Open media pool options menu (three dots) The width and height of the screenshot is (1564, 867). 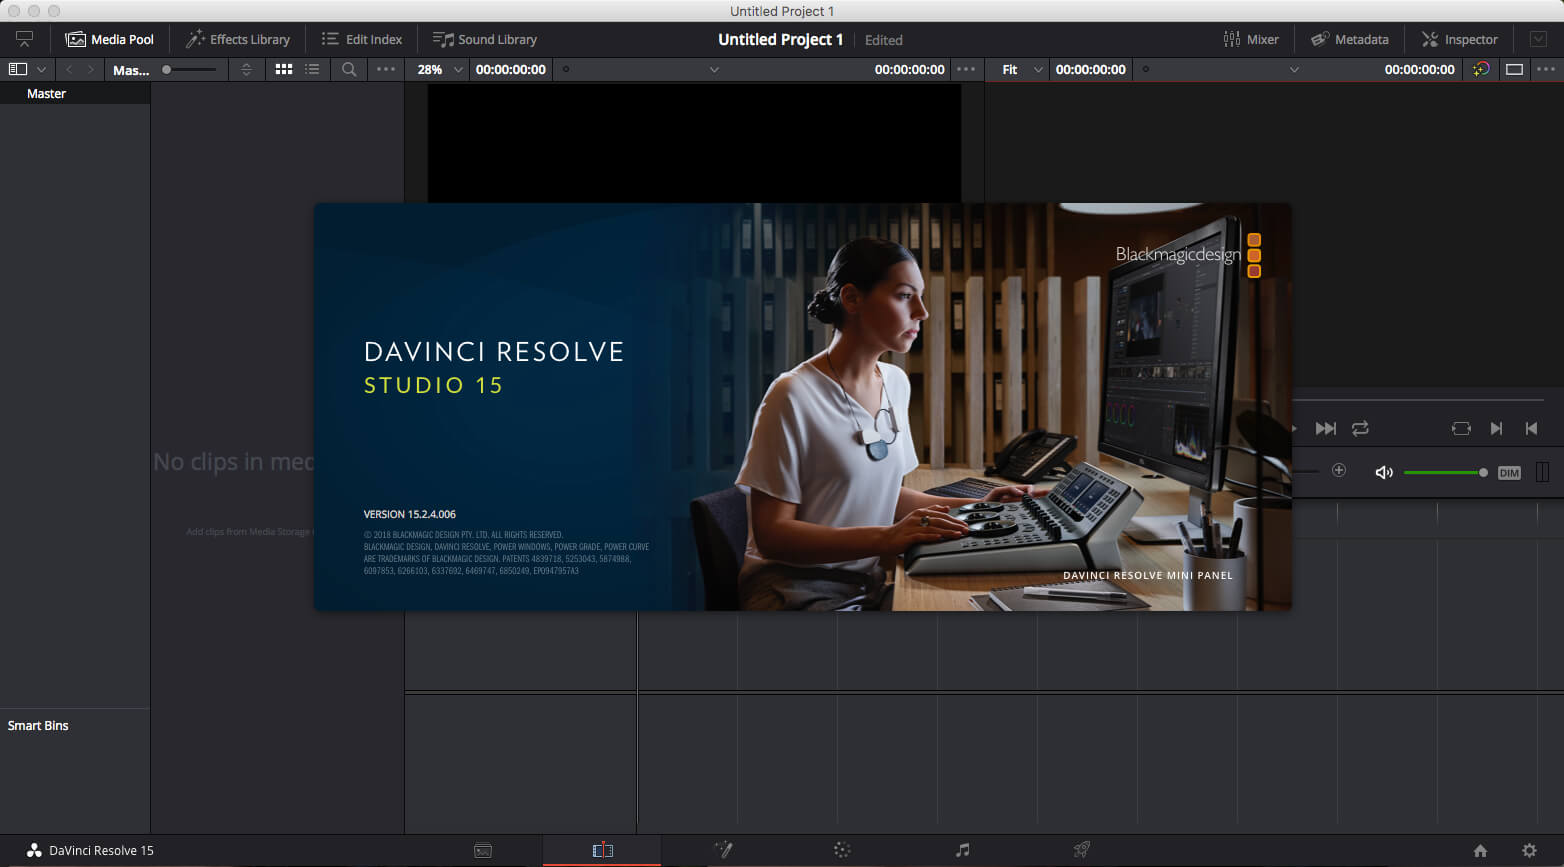(x=386, y=70)
